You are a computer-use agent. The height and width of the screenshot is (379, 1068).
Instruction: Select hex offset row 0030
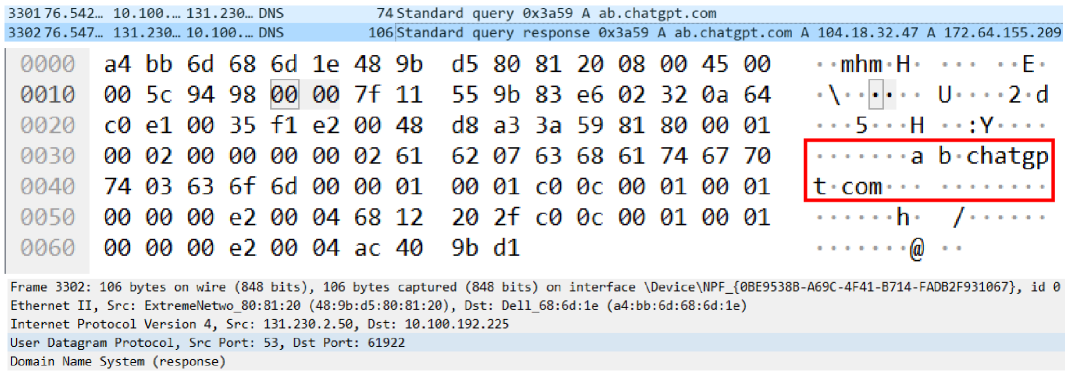48,156
